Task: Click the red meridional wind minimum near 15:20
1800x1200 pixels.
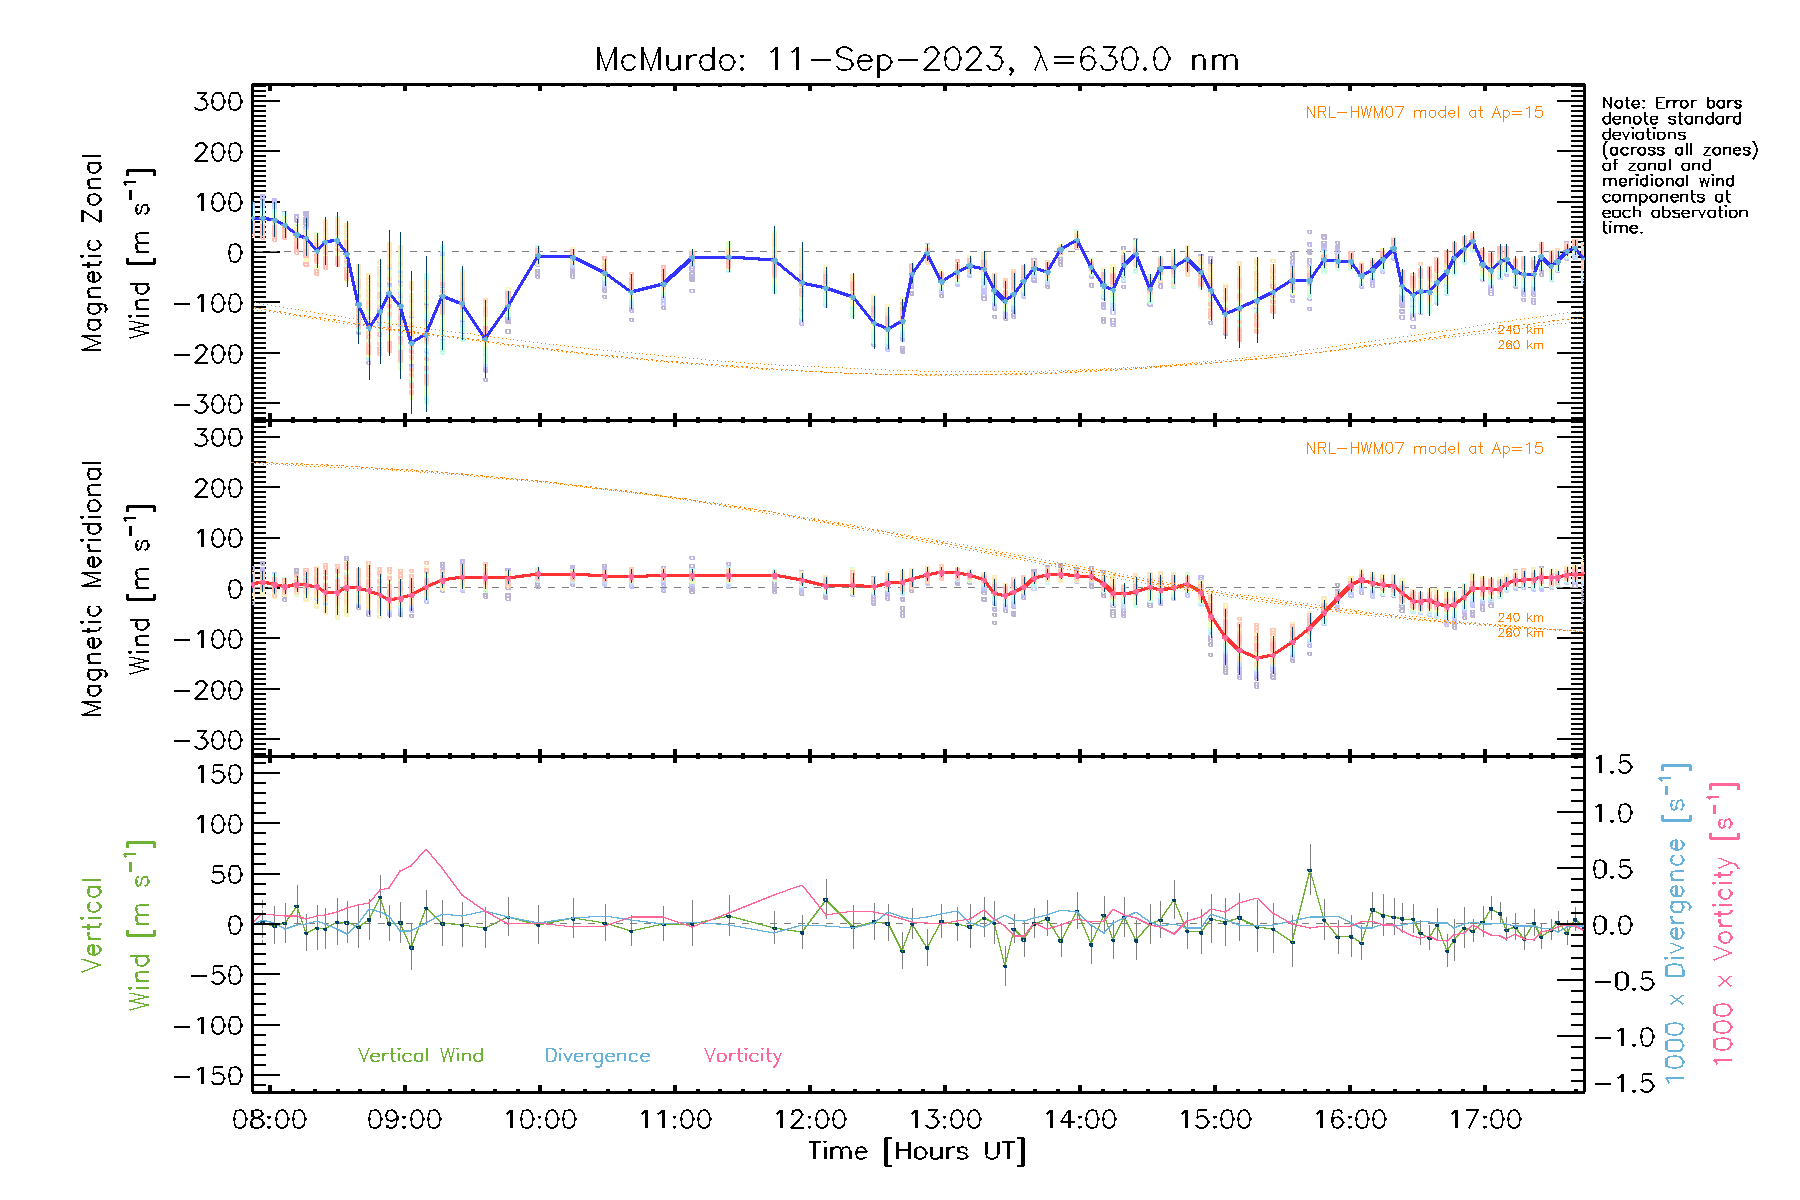Action: coord(1260,658)
